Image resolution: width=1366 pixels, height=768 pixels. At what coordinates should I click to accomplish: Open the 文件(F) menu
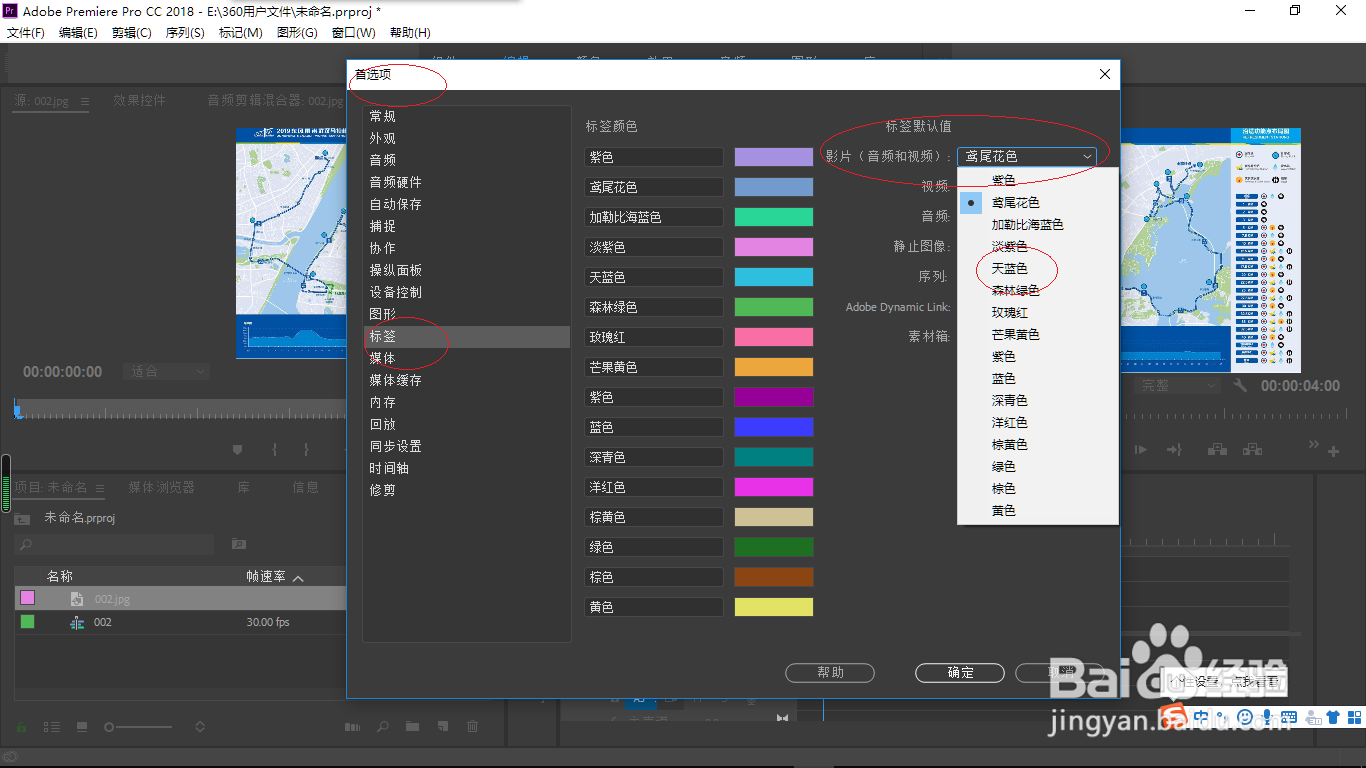tap(25, 32)
